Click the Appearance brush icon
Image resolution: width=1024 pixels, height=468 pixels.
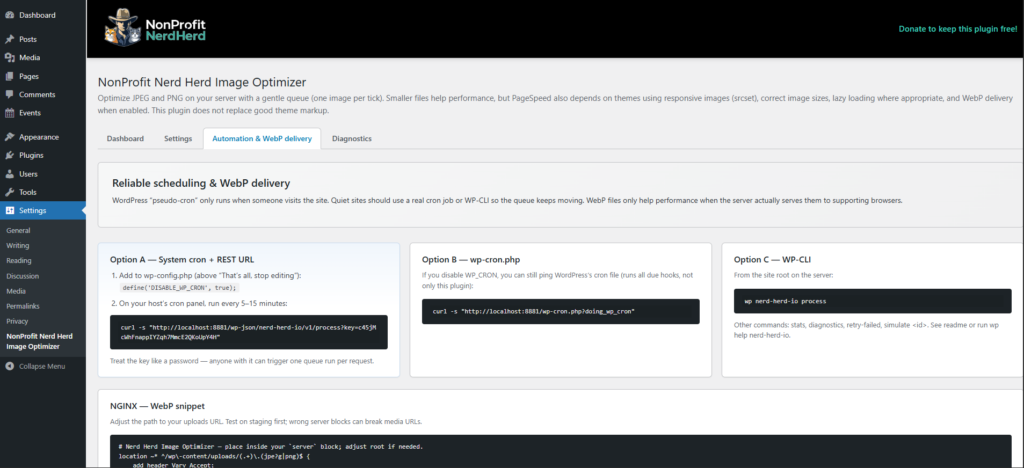coord(9,137)
